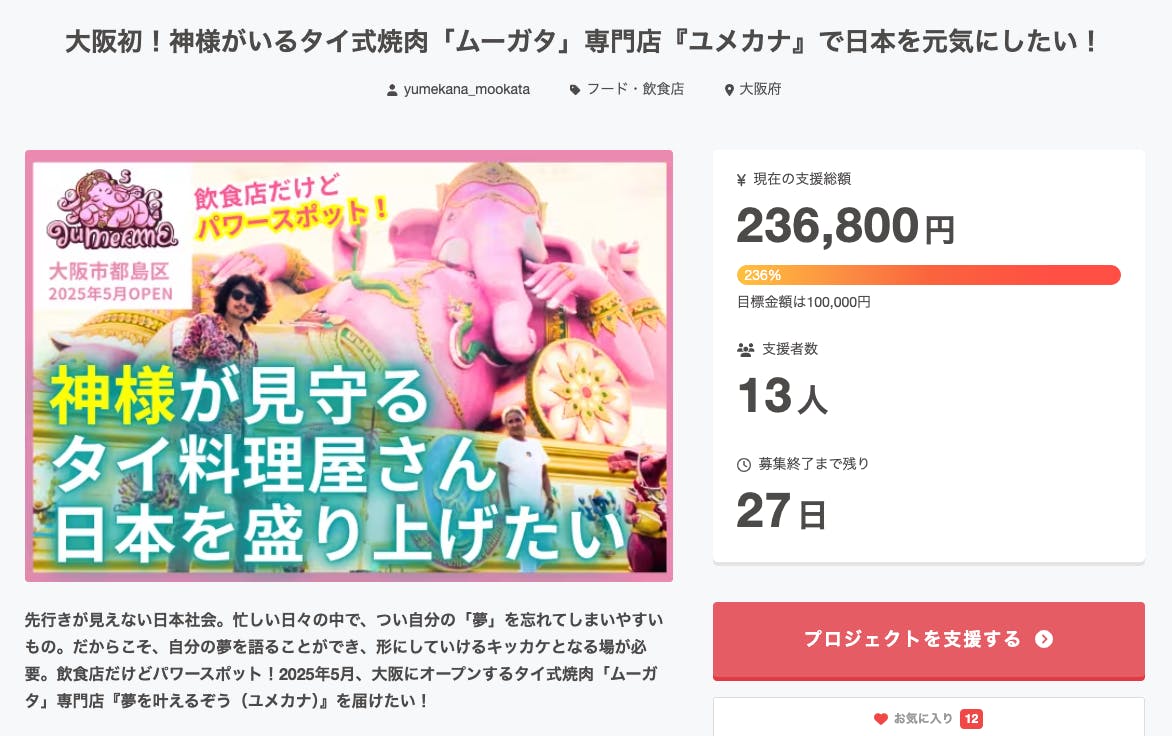This screenshot has height=736, width=1172.
Task: Select the 大阪府 prefecture link
Action: 760,89
